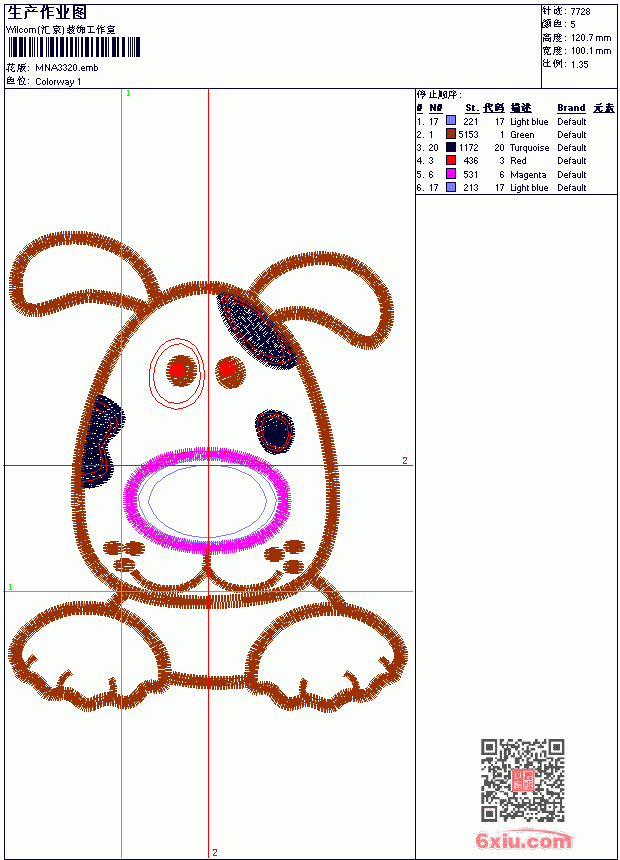Image resolution: width=620 pixels, height=860 pixels.
Task: Click the Colorway 1 label
Action: click(58, 82)
